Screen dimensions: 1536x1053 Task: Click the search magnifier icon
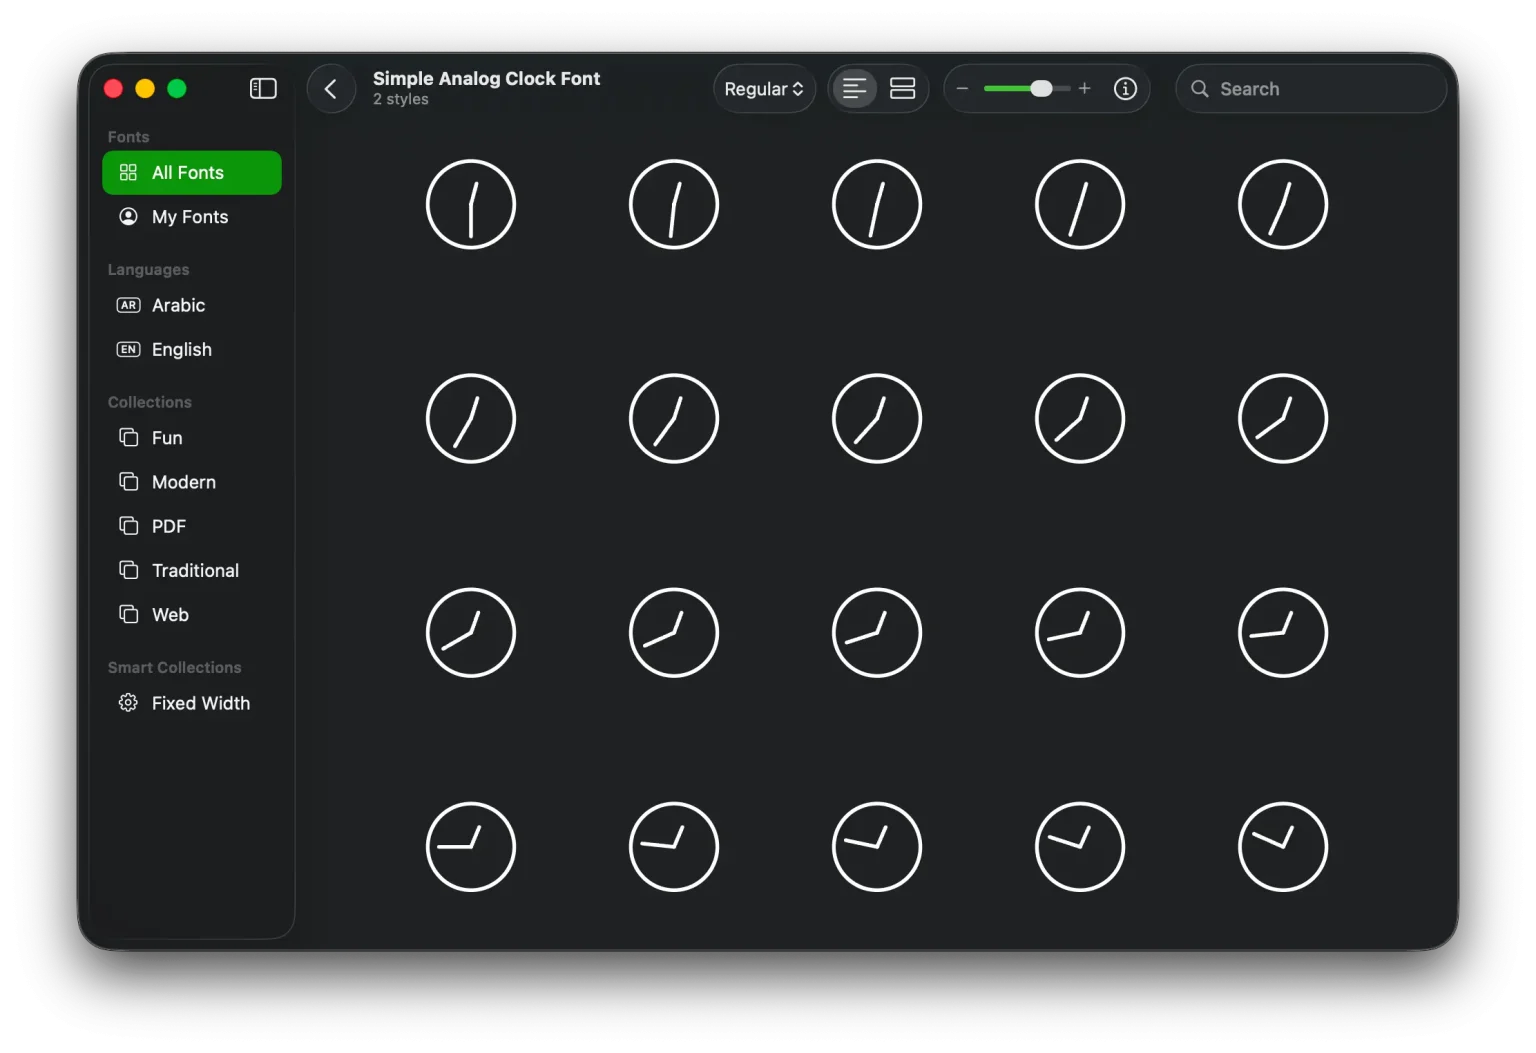click(x=1200, y=88)
